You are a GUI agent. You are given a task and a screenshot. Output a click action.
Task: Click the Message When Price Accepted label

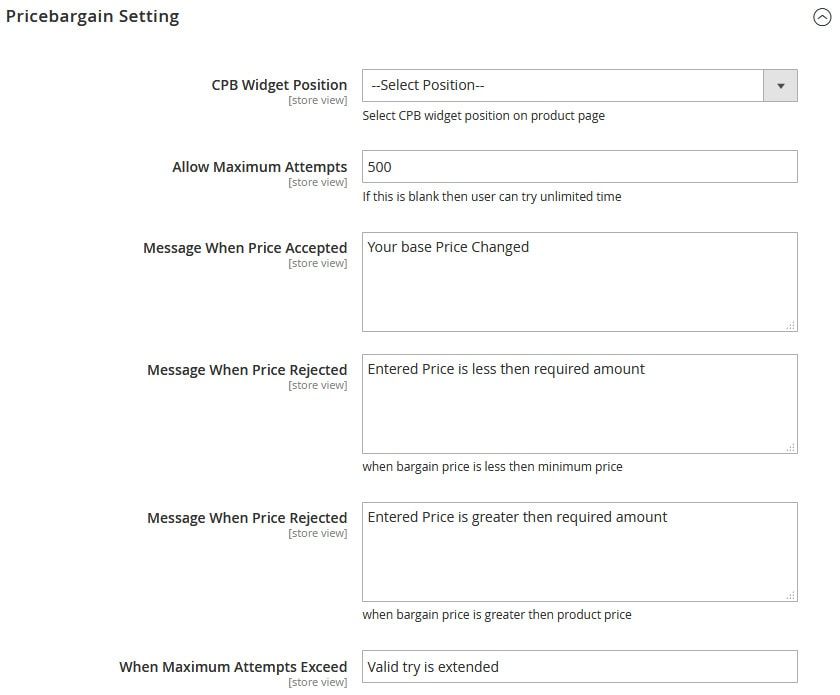[x=245, y=248]
